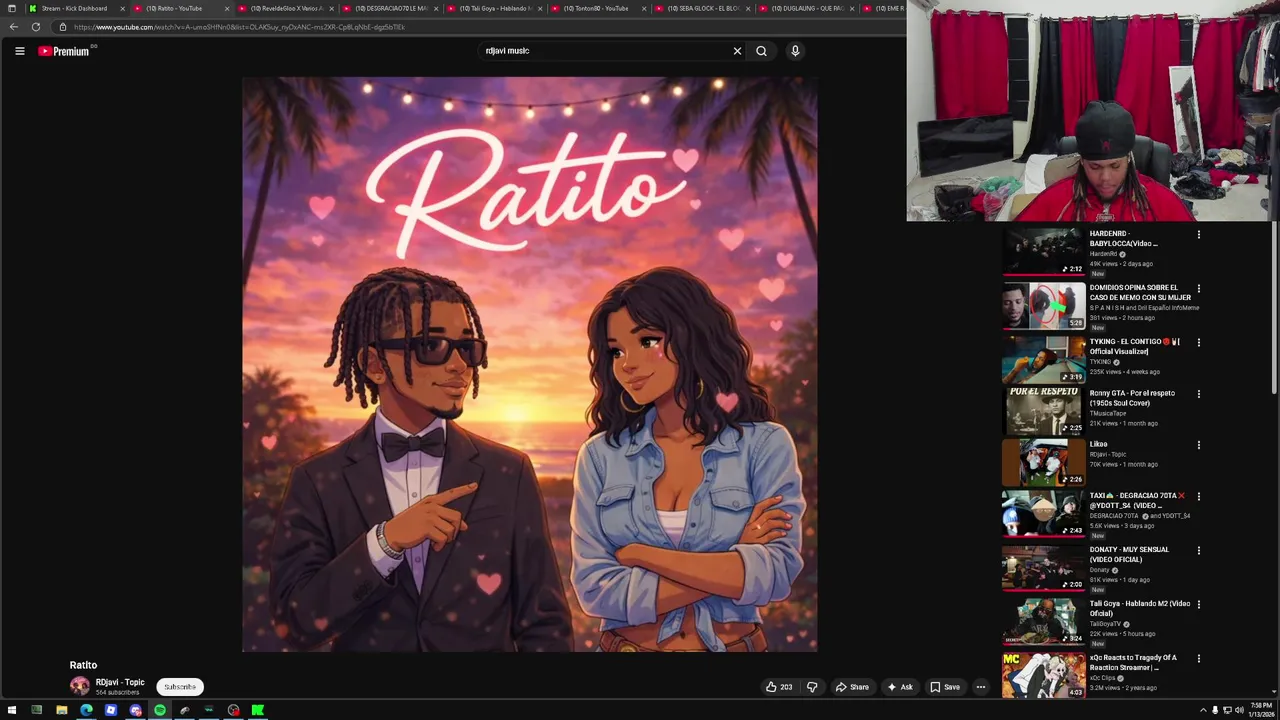1280x720 pixels.
Task: Open more actions ellipsis beside Save
Action: click(981, 687)
